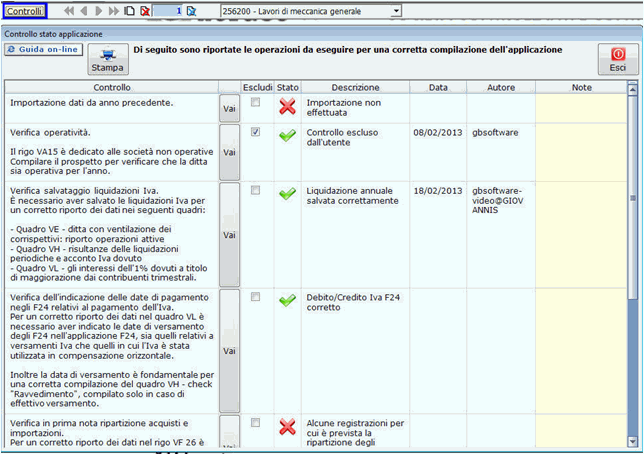Click the scrollbar down arrow
Viewport: 644px width, 454px height.
[x=632, y=441]
